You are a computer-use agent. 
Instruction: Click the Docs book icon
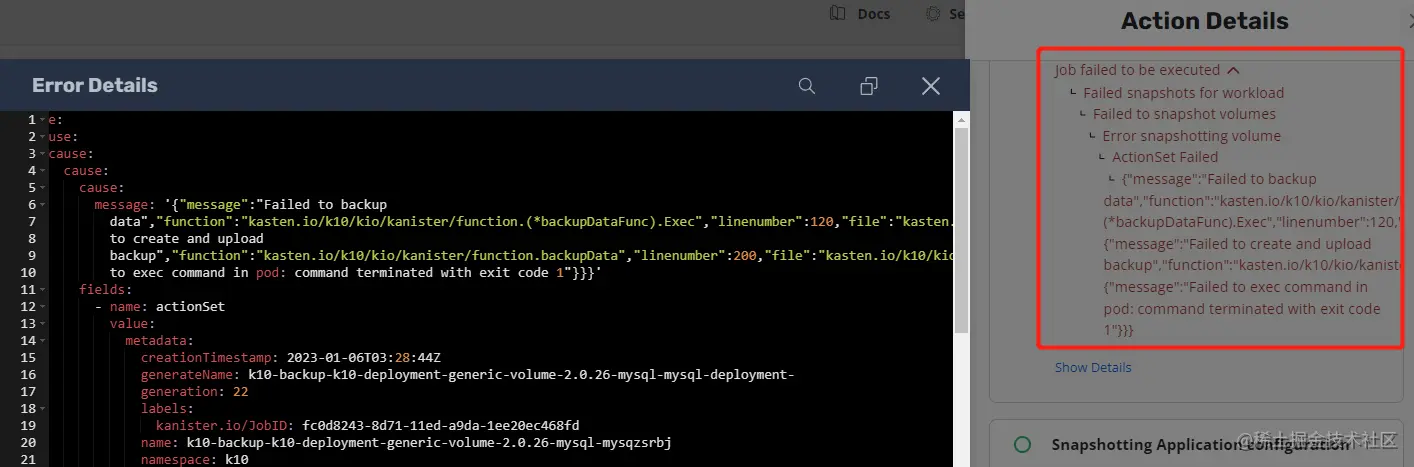(838, 14)
